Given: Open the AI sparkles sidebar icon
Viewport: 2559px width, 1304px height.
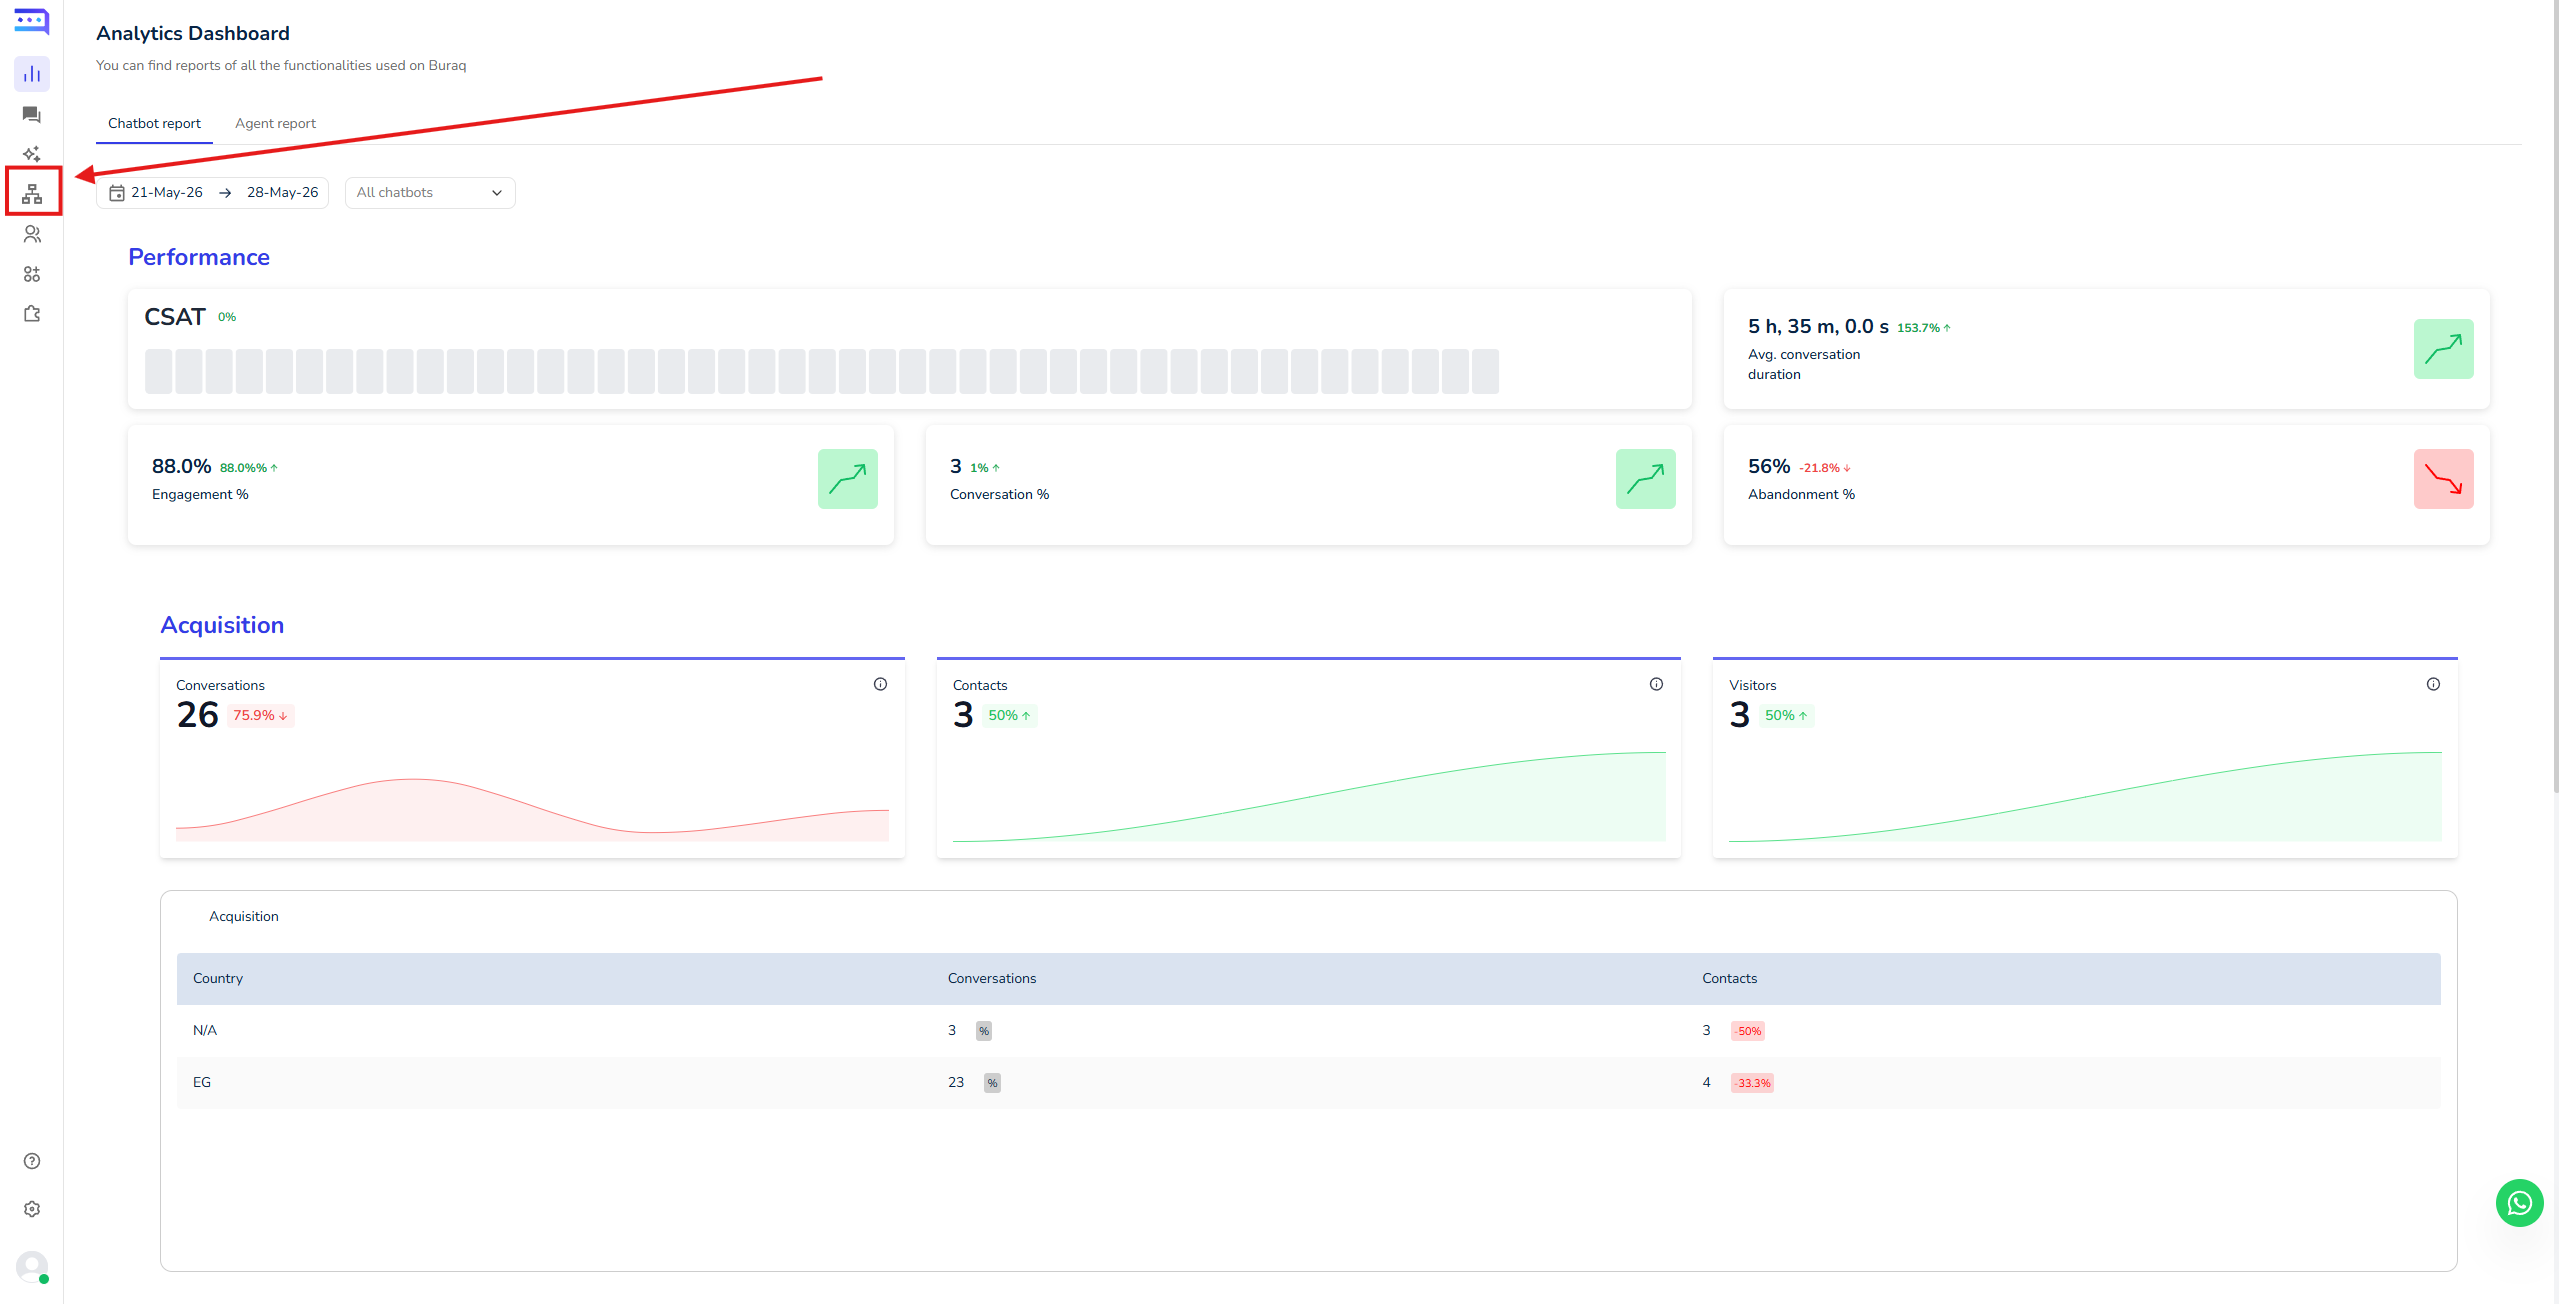Looking at the screenshot, I should pyautogui.click(x=32, y=154).
